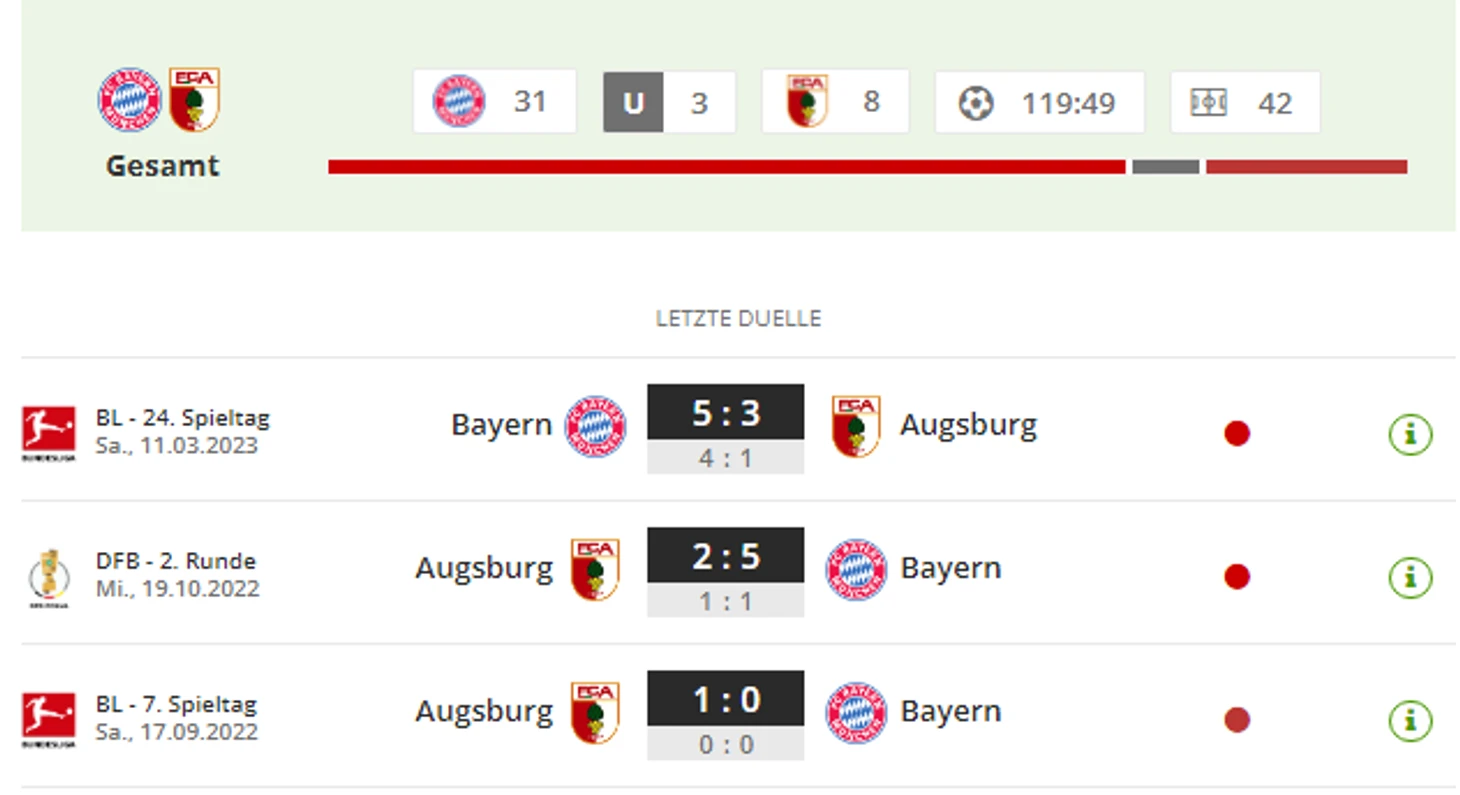Screen dimensions: 1460x795
Task: Click the gray draws bar segment
Action: pos(1166,167)
